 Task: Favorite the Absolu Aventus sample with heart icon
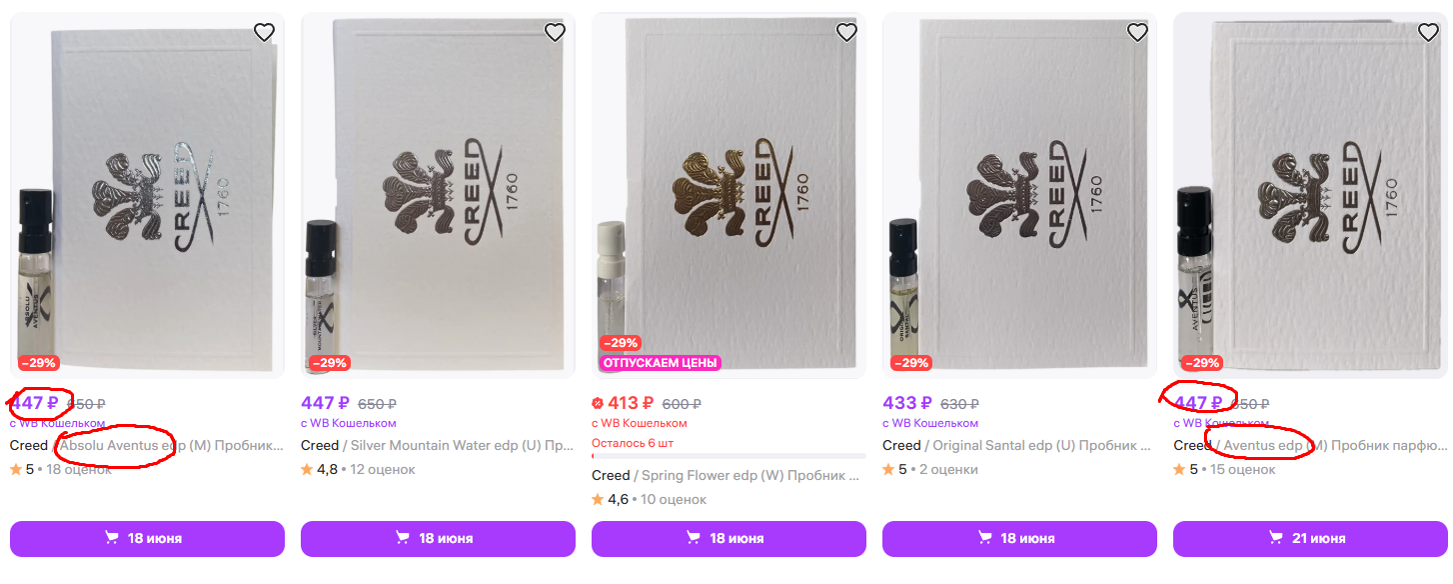264,33
